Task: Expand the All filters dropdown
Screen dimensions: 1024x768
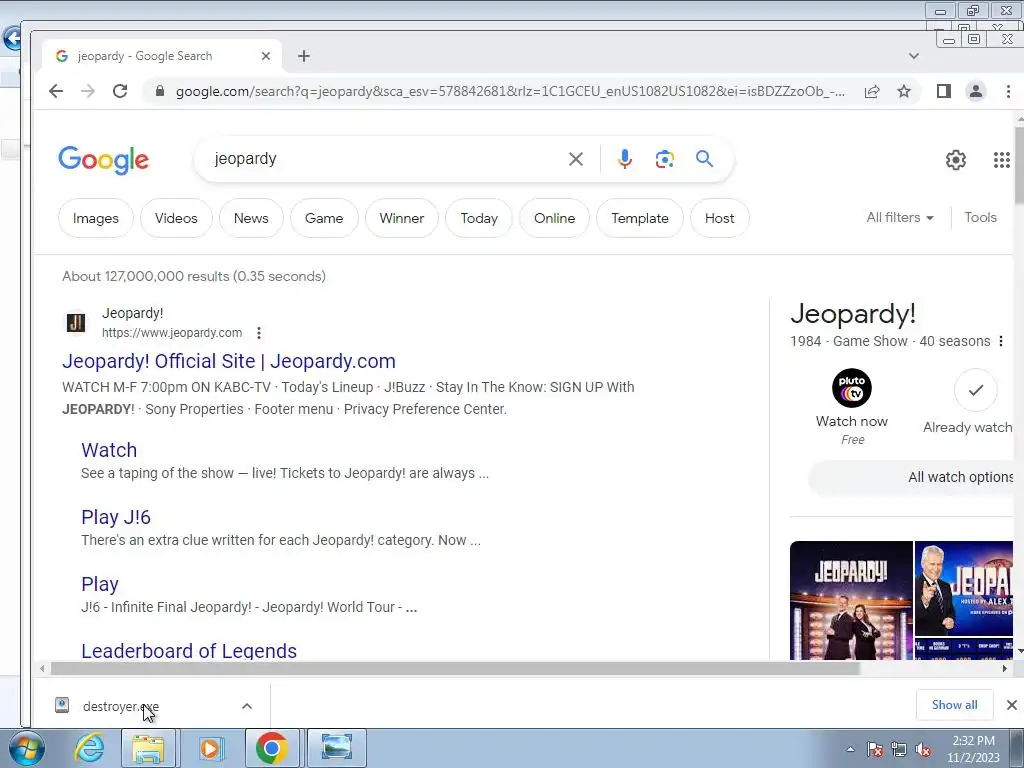Action: [900, 217]
